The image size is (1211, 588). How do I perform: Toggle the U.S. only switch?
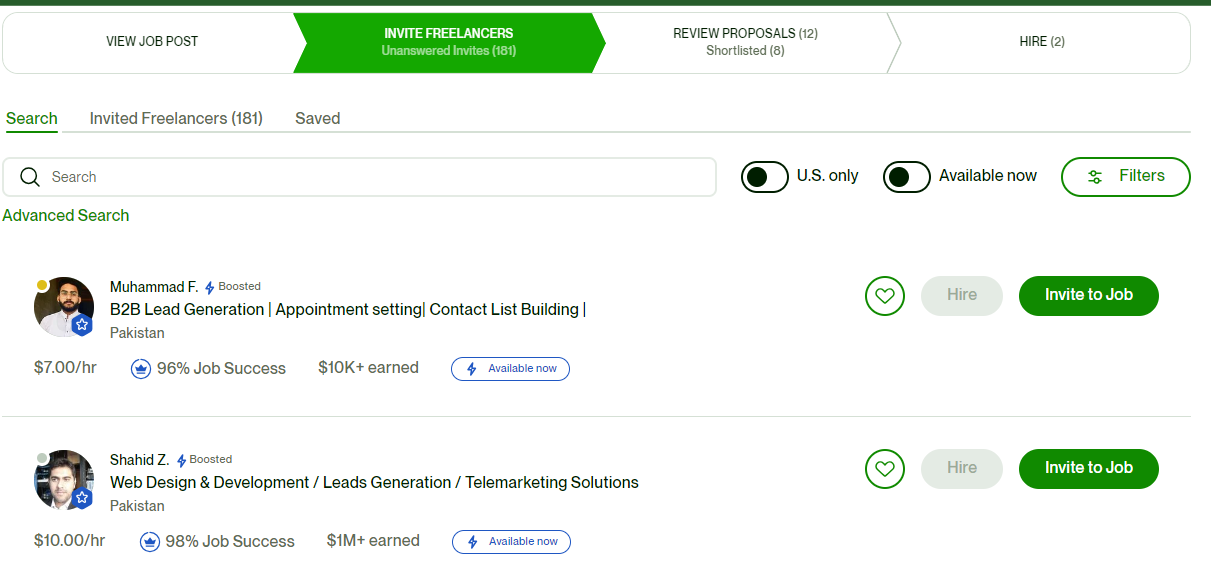765,177
